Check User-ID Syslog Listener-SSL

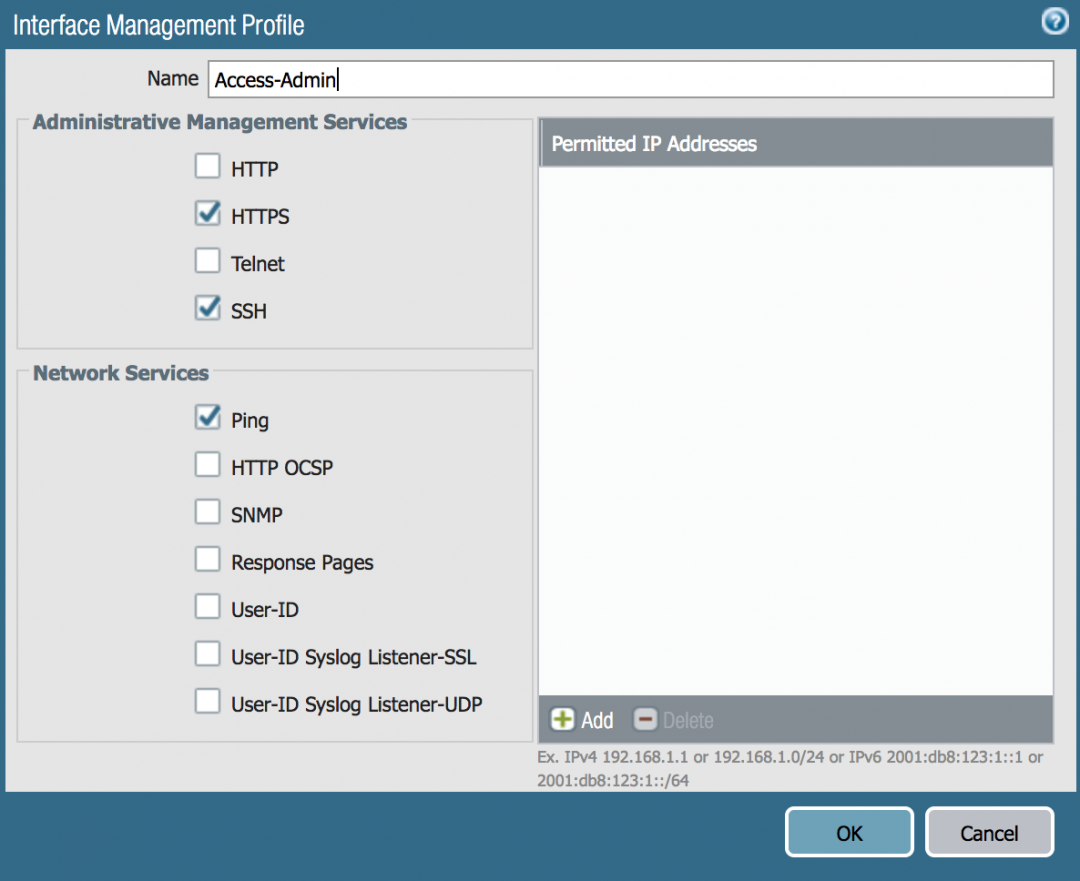[208, 655]
